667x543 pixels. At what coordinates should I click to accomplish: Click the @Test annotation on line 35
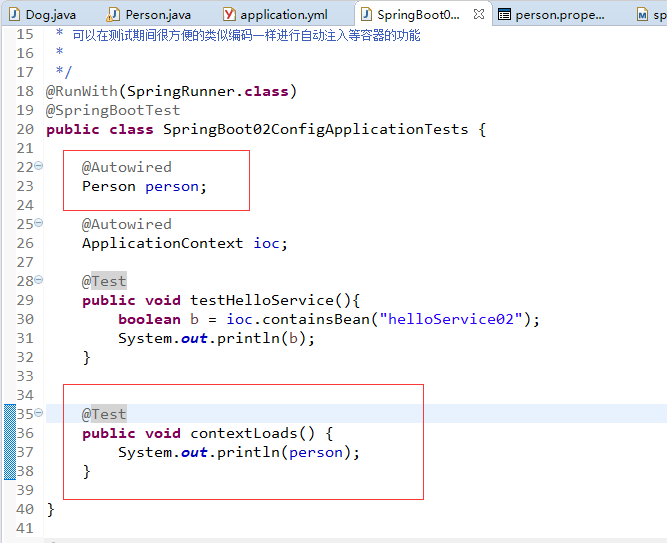click(104, 414)
